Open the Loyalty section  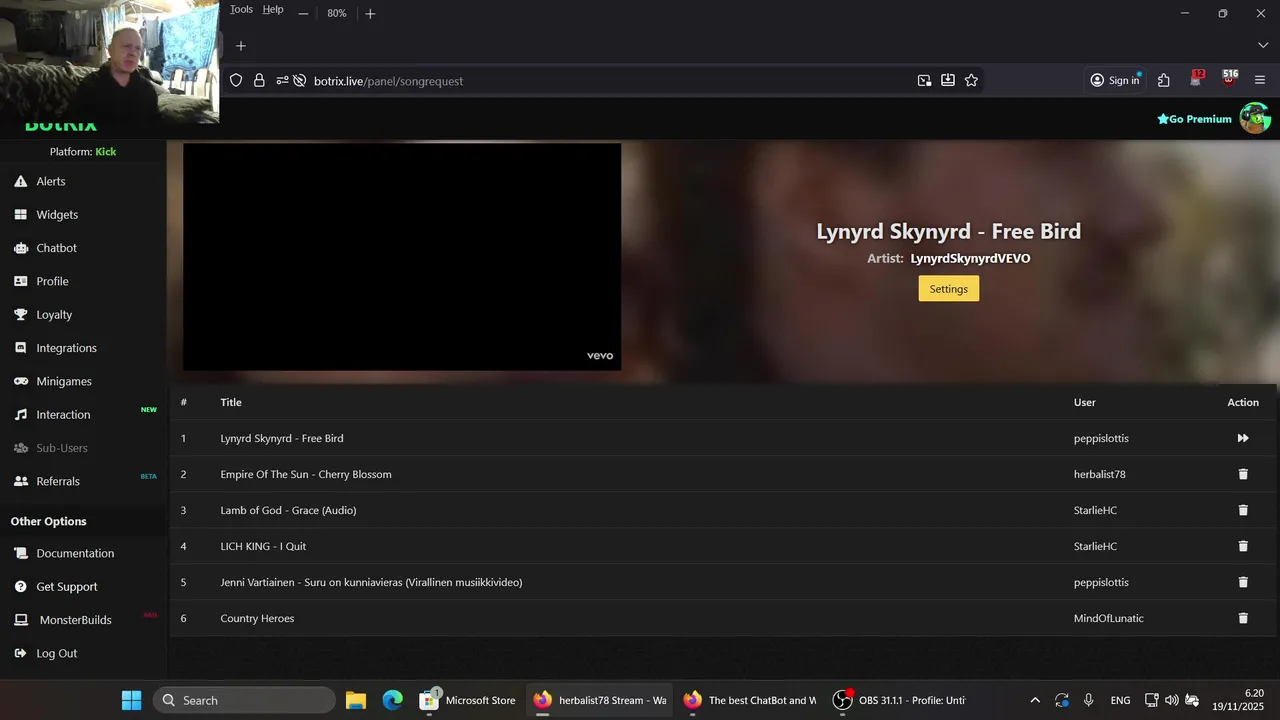click(54, 314)
